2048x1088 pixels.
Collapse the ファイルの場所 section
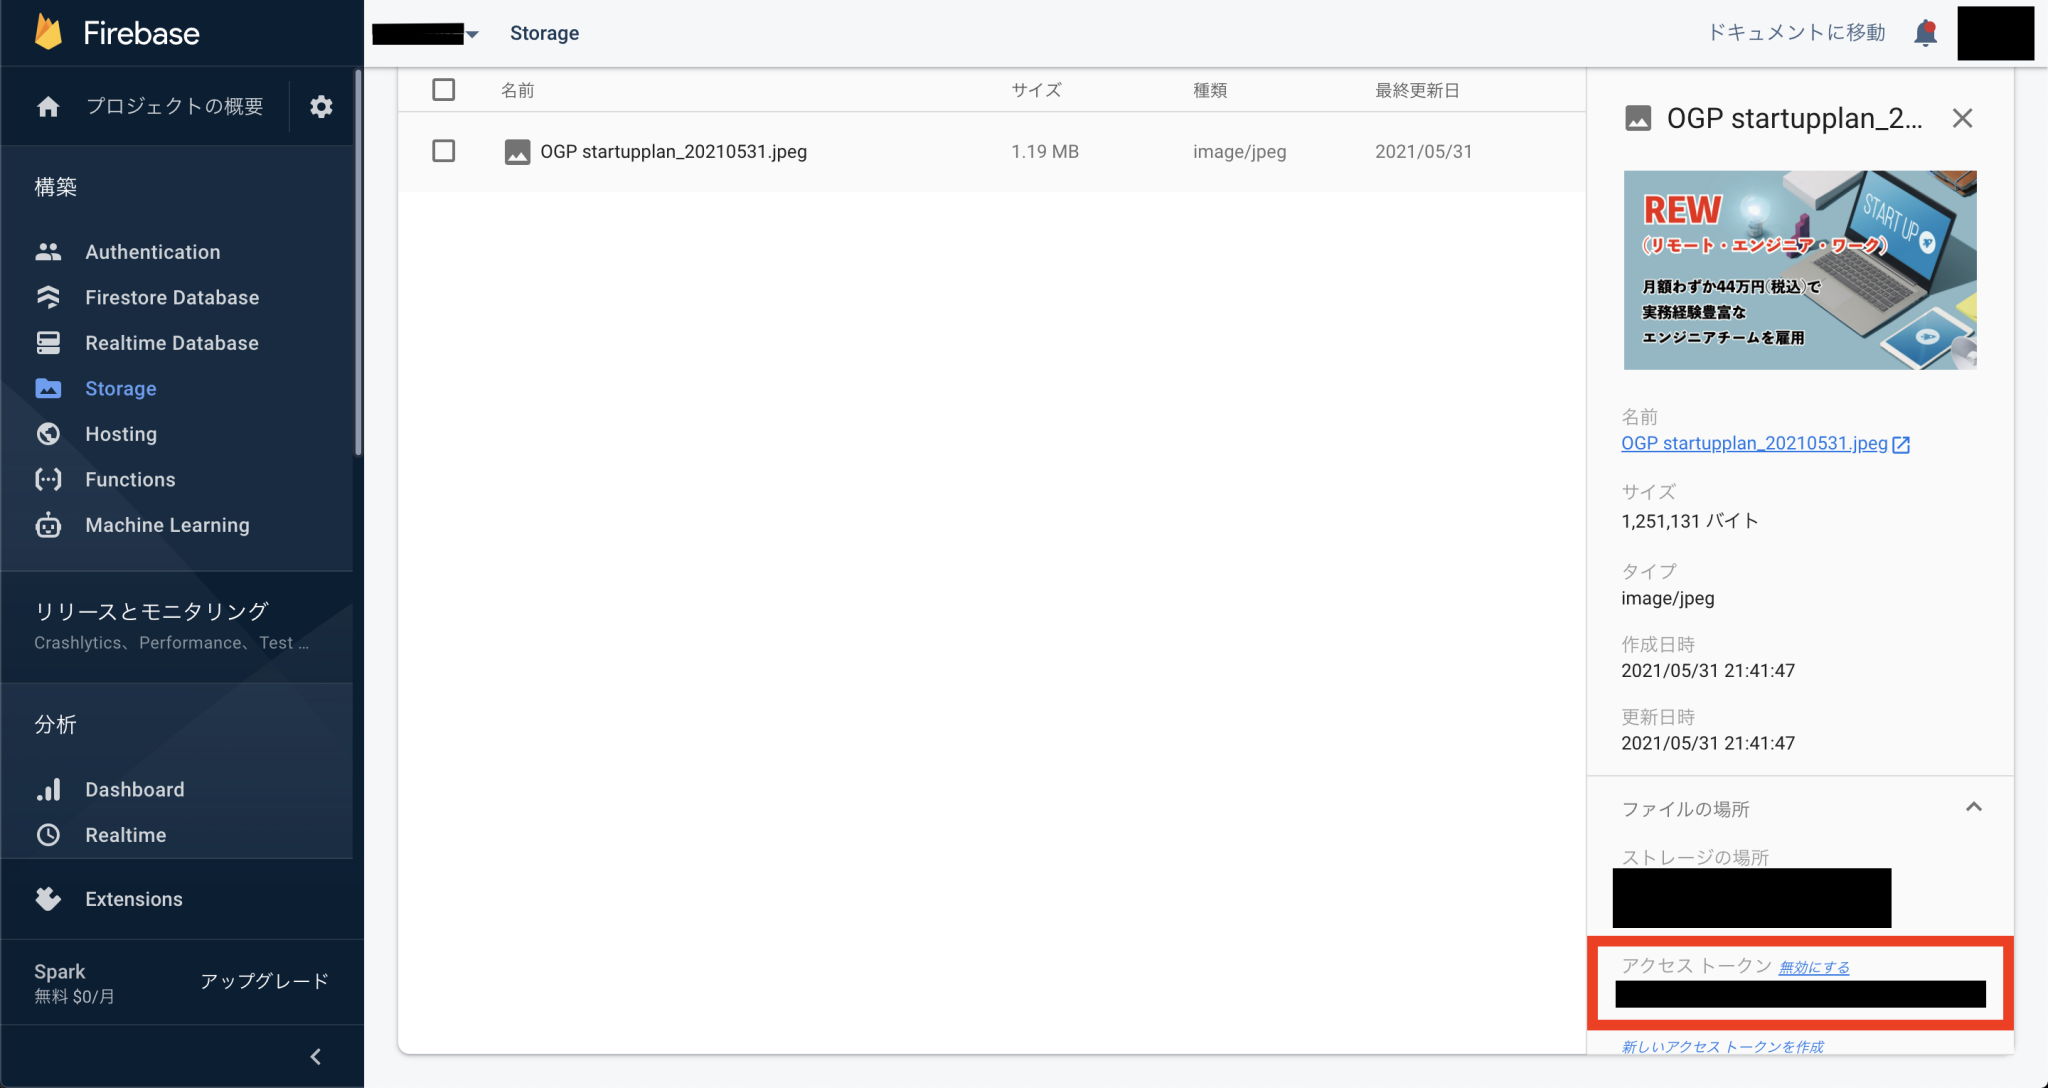1974,807
